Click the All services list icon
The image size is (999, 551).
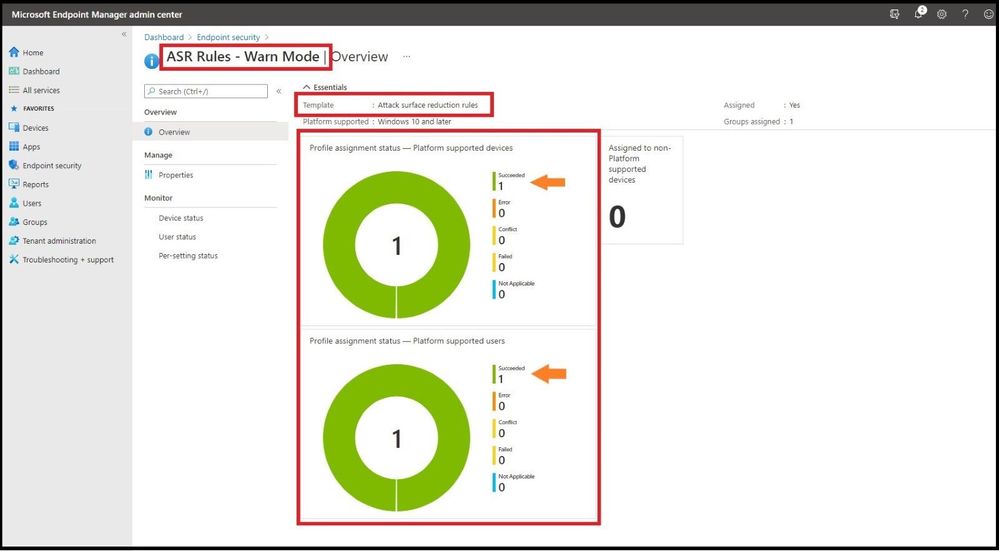14,90
